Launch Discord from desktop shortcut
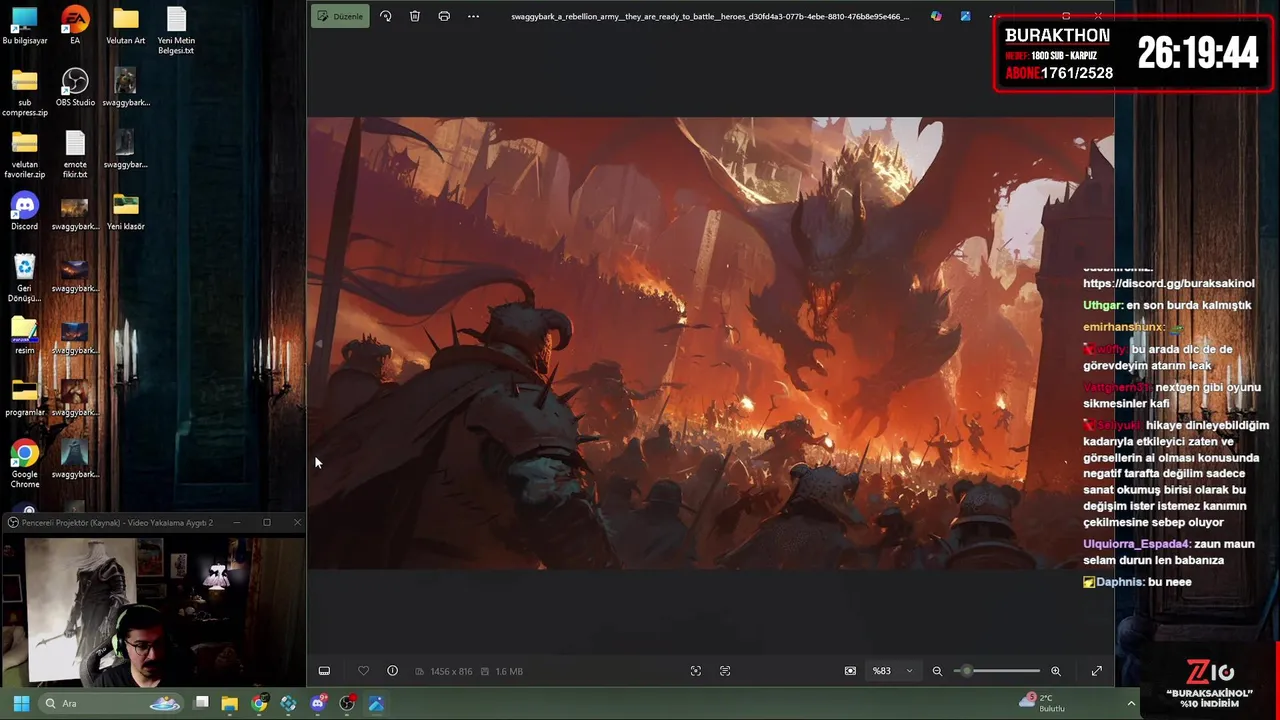1280x720 pixels. 25,212
